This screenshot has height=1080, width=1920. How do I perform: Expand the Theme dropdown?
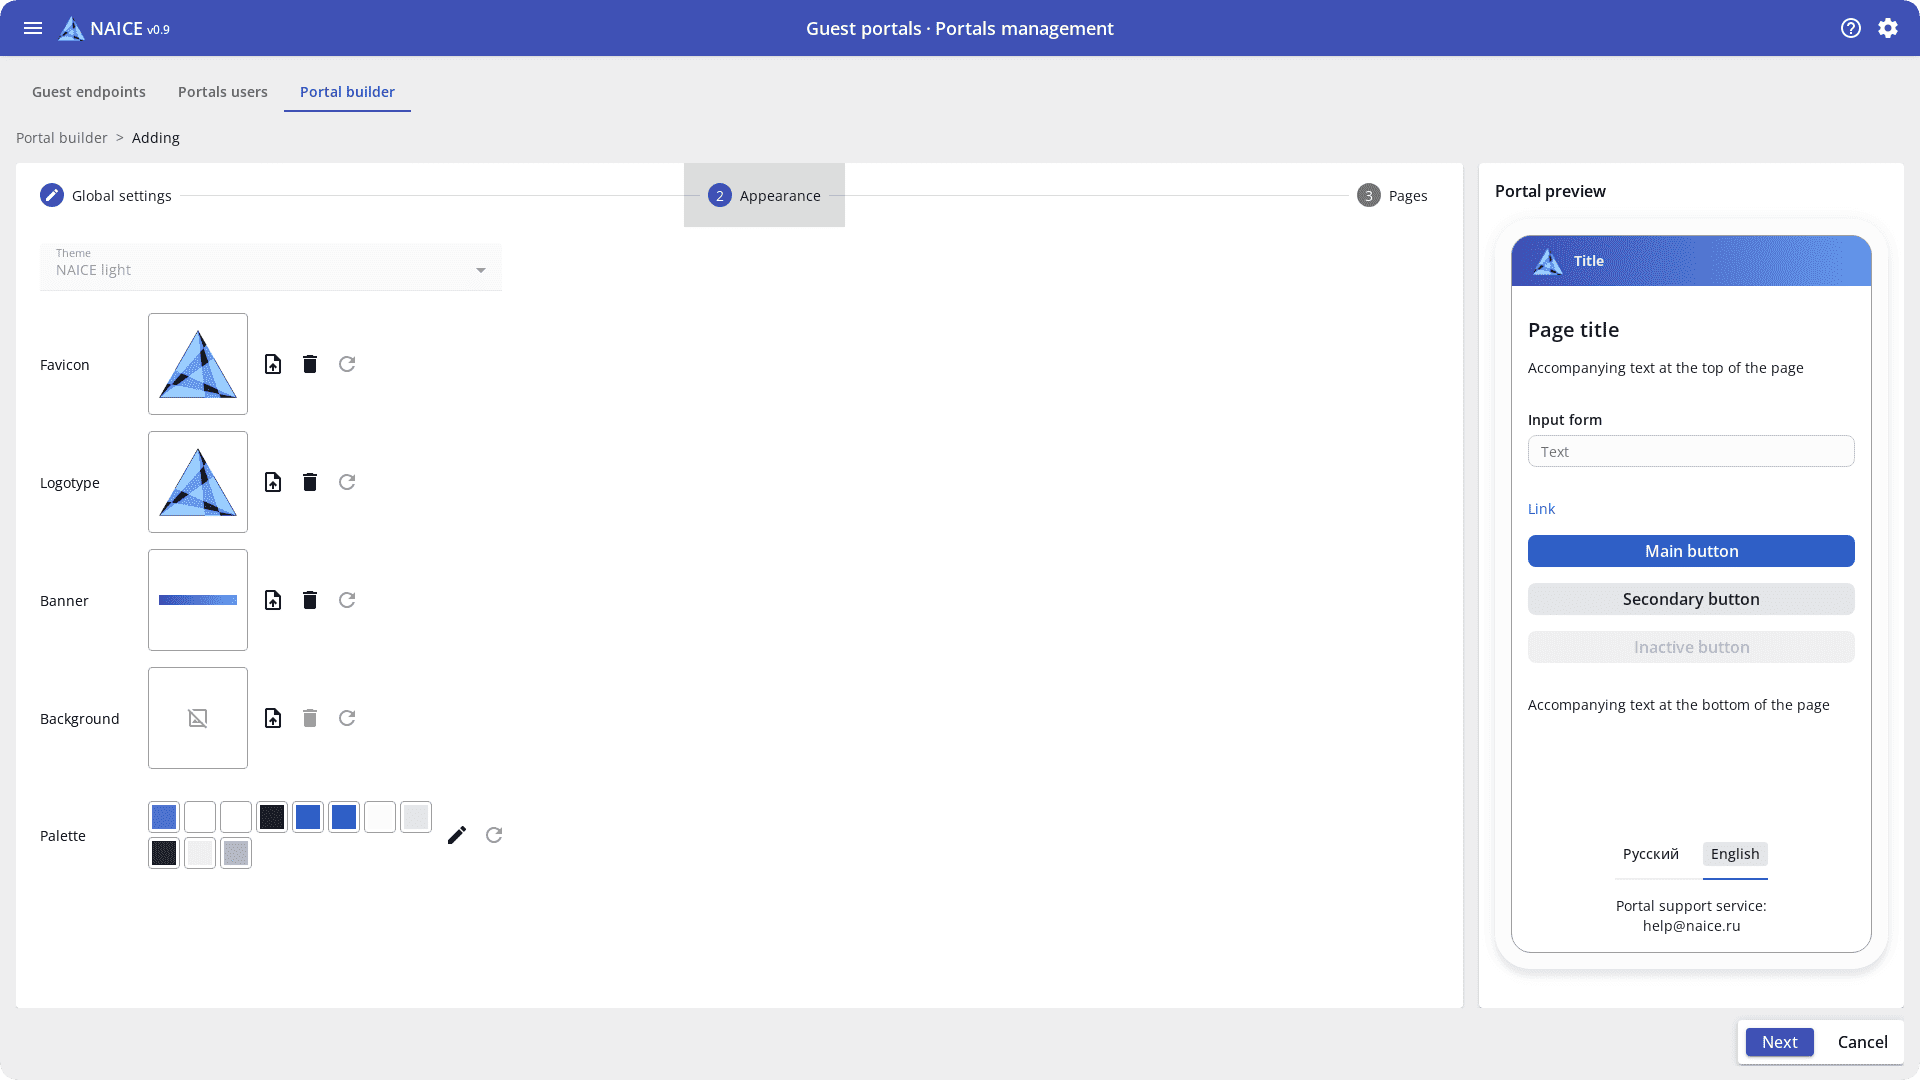coord(481,270)
